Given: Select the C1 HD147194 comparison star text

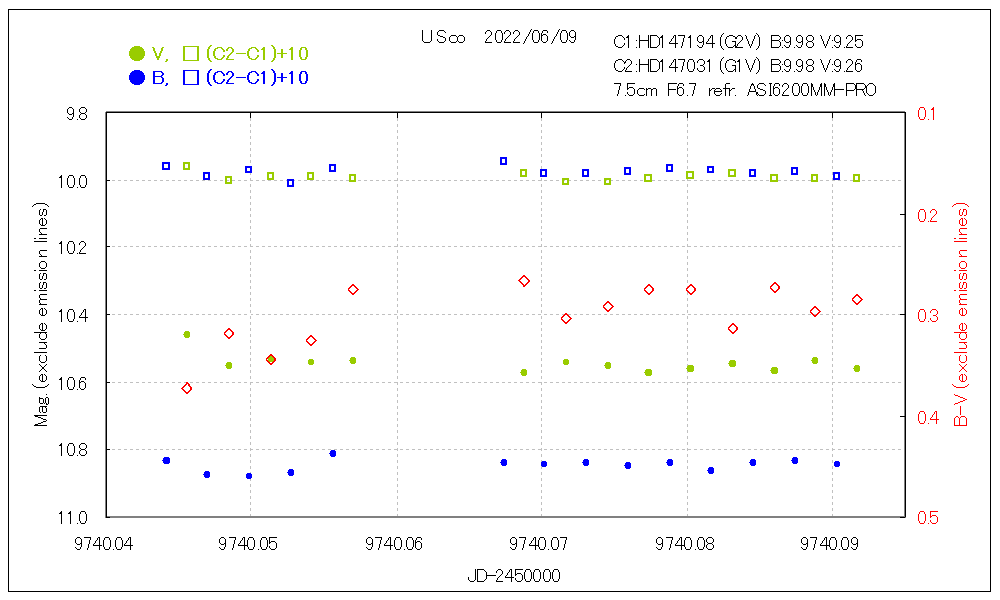Looking at the screenshot, I should coord(738,42).
